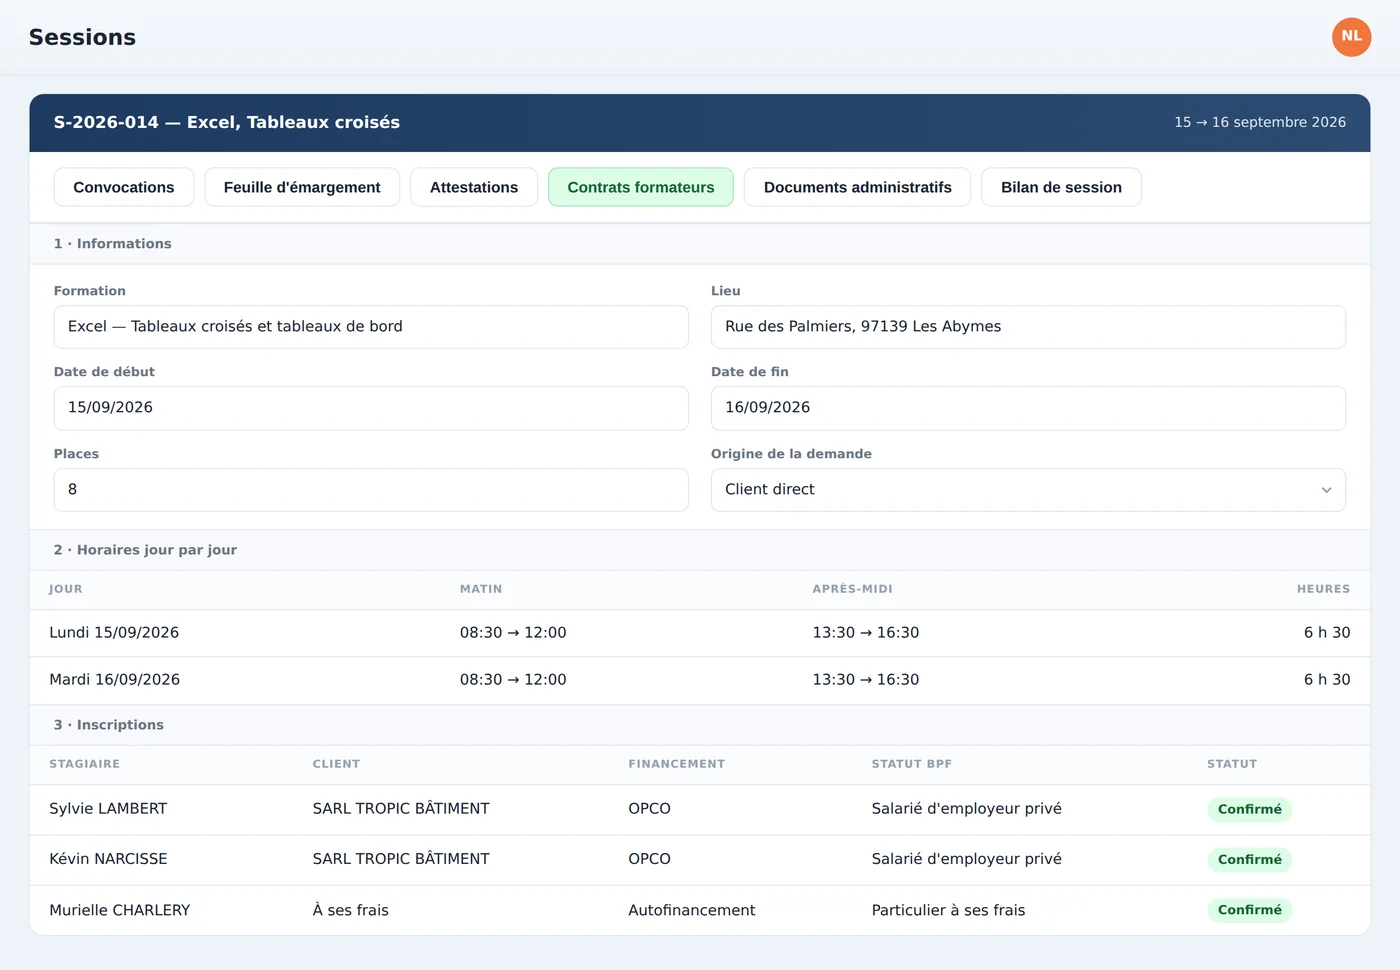Click the session title S-2026-014 header
1400x970 pixels.
(227, 122)
